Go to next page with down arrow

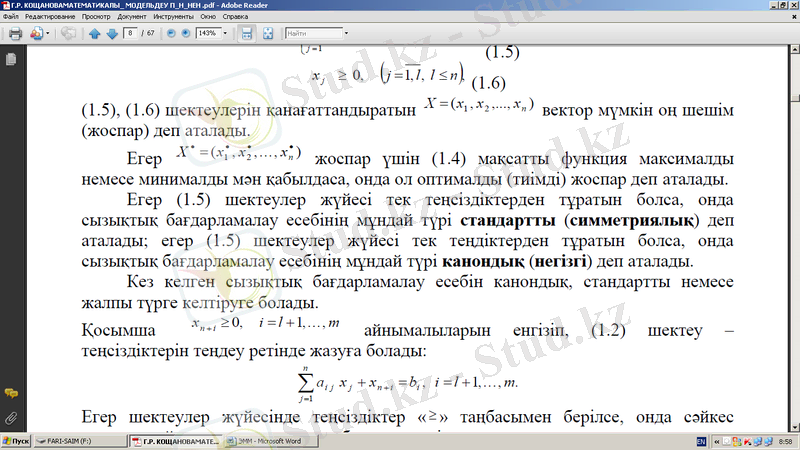[110, 33]
